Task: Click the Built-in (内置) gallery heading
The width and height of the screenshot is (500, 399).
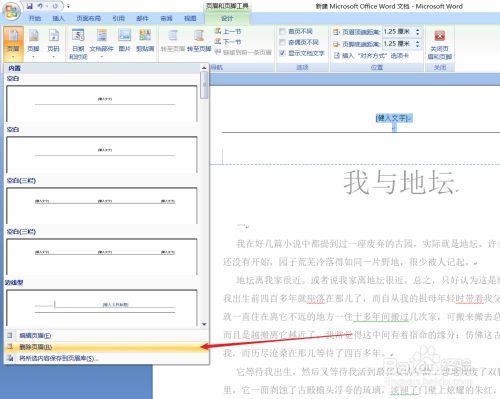Action: [15, 68]
